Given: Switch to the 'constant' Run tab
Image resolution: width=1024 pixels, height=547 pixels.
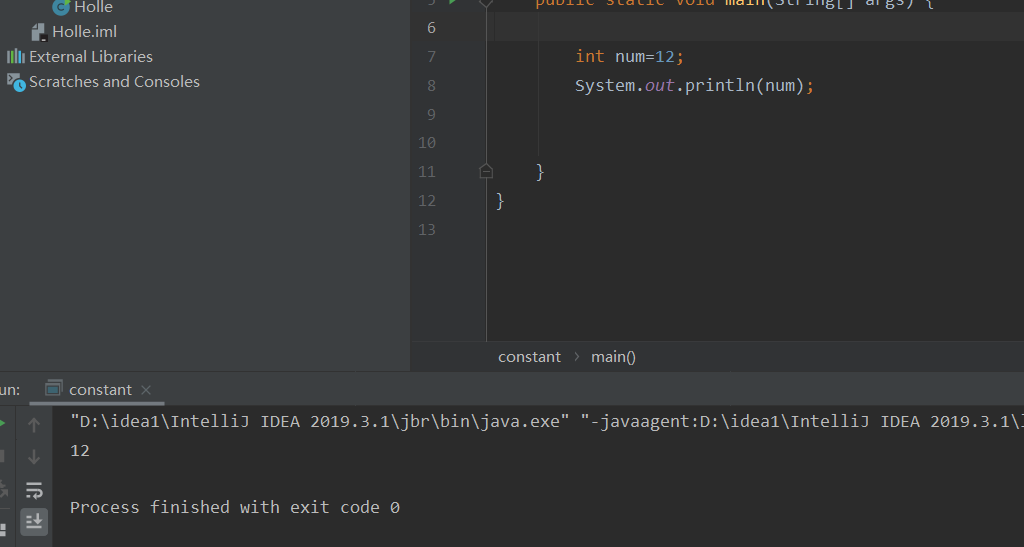Looking at the screenshot, I should point(100,390).
